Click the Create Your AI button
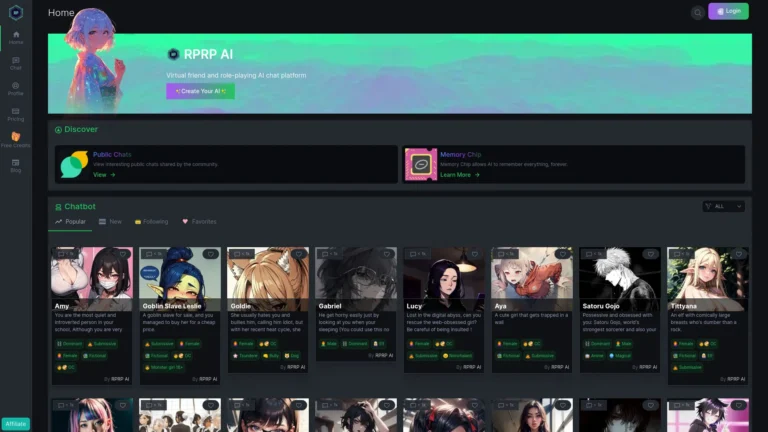 [x=200, y=91]
